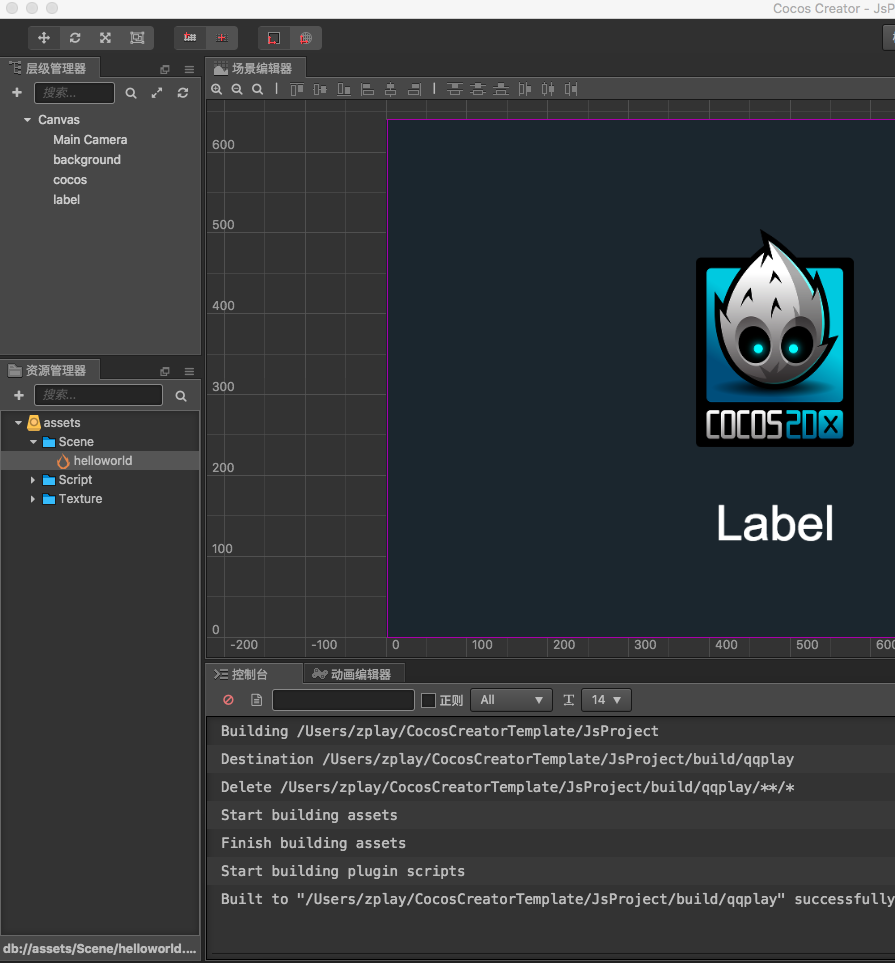Select background node in hierarchy

[x=87, y=160]
